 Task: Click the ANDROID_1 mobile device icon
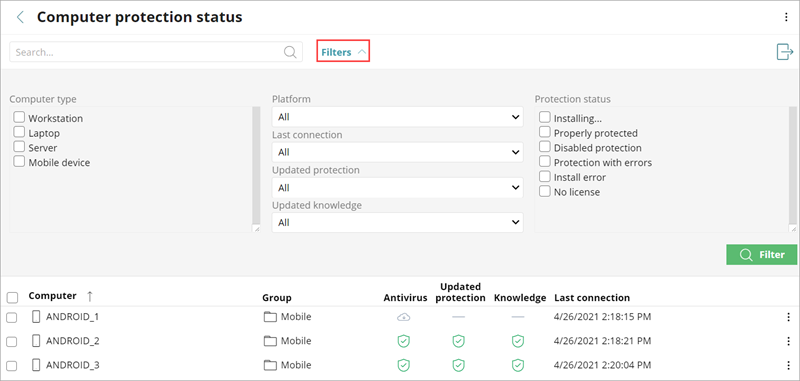point(36,317)
